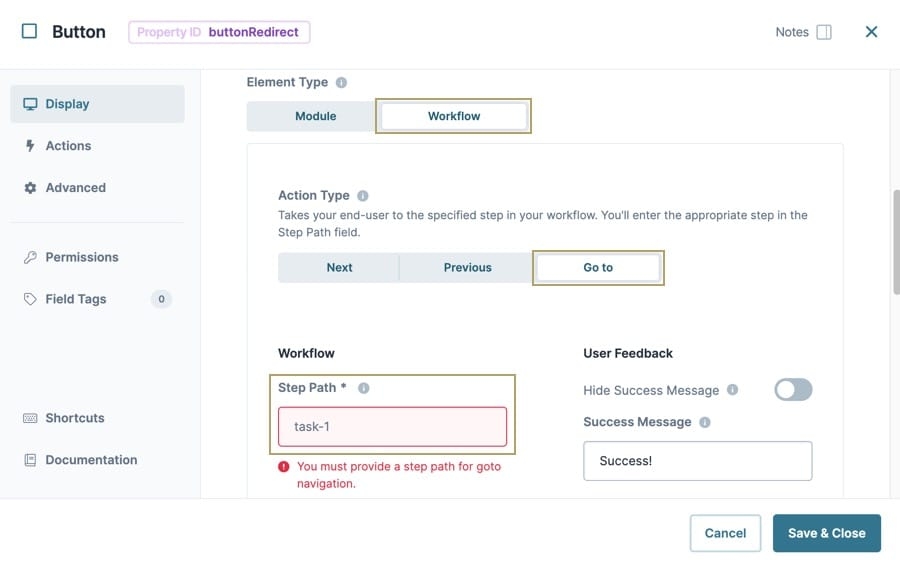This screenshot has width=900, height=564.
Task: Click the Actions lightning bolt icon
Action: click(30, 146)
